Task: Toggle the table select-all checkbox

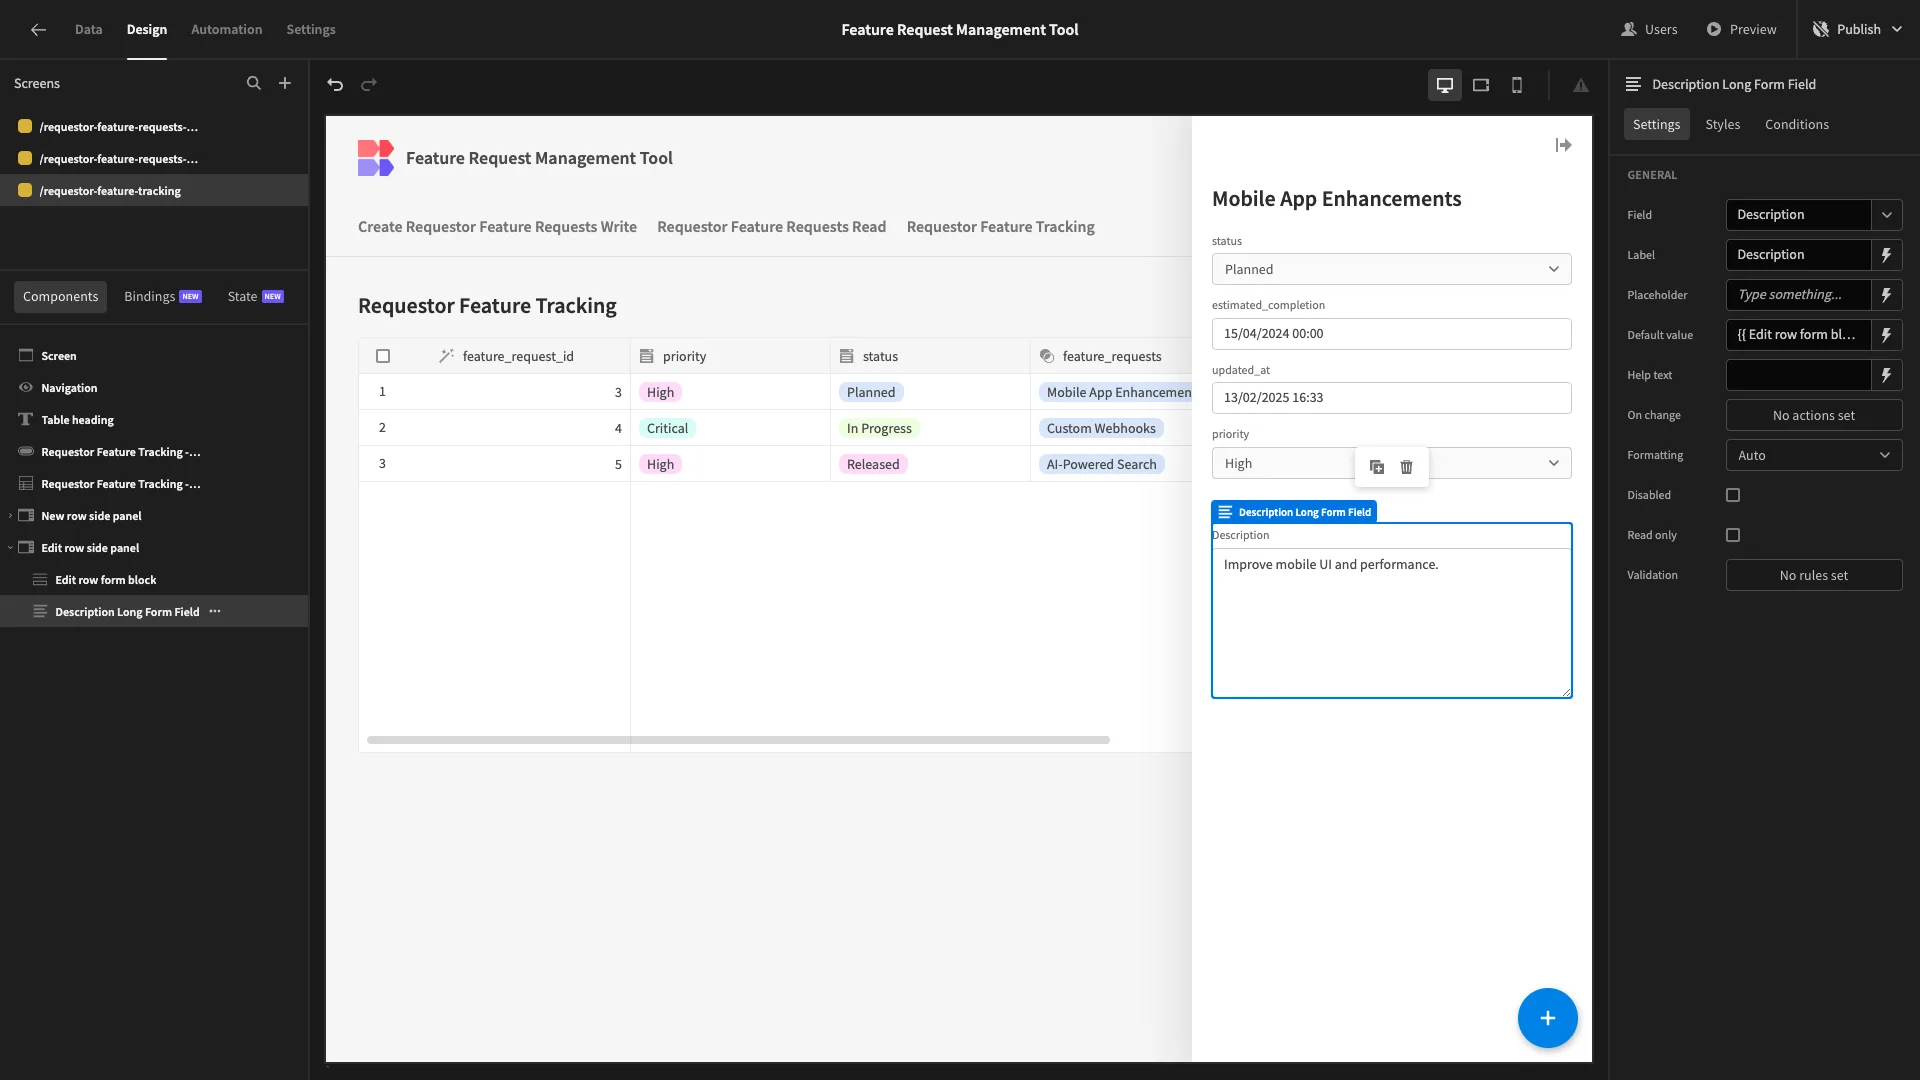Action: point(383,356)
